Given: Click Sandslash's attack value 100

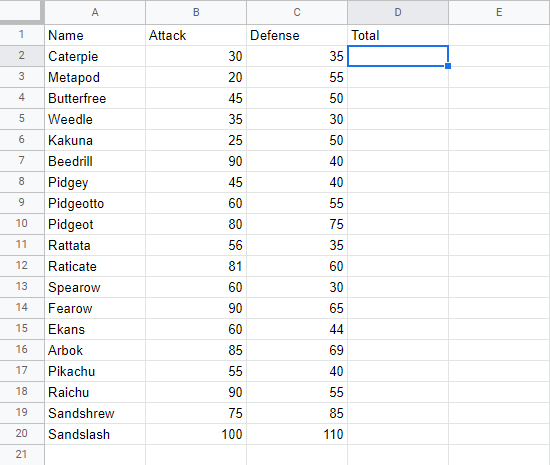Looking at the screenshot, I should pos(196,434).
